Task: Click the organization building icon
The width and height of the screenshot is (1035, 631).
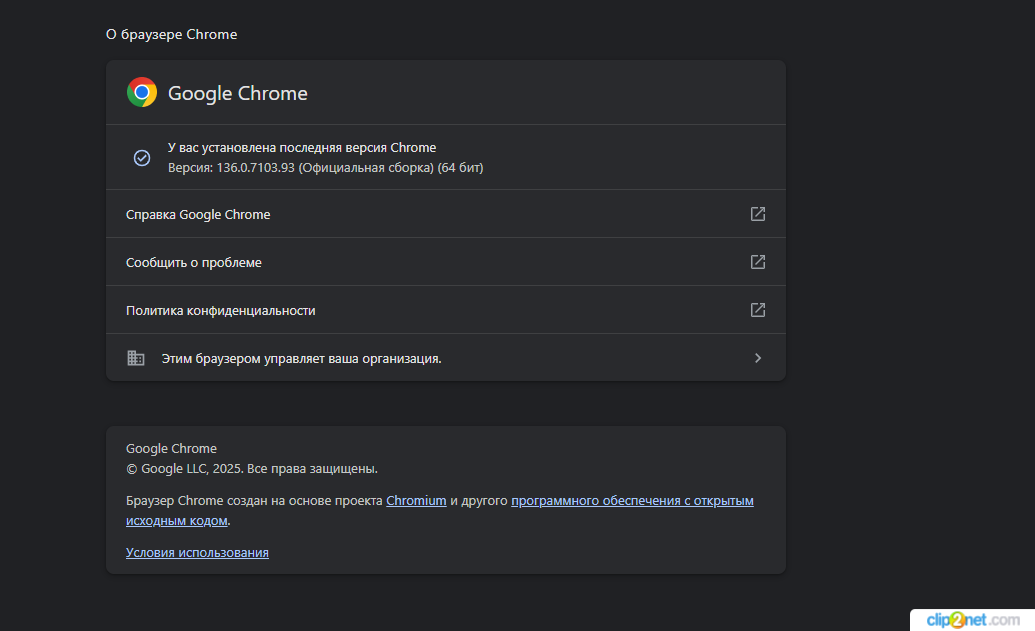Action: [136, 358]
